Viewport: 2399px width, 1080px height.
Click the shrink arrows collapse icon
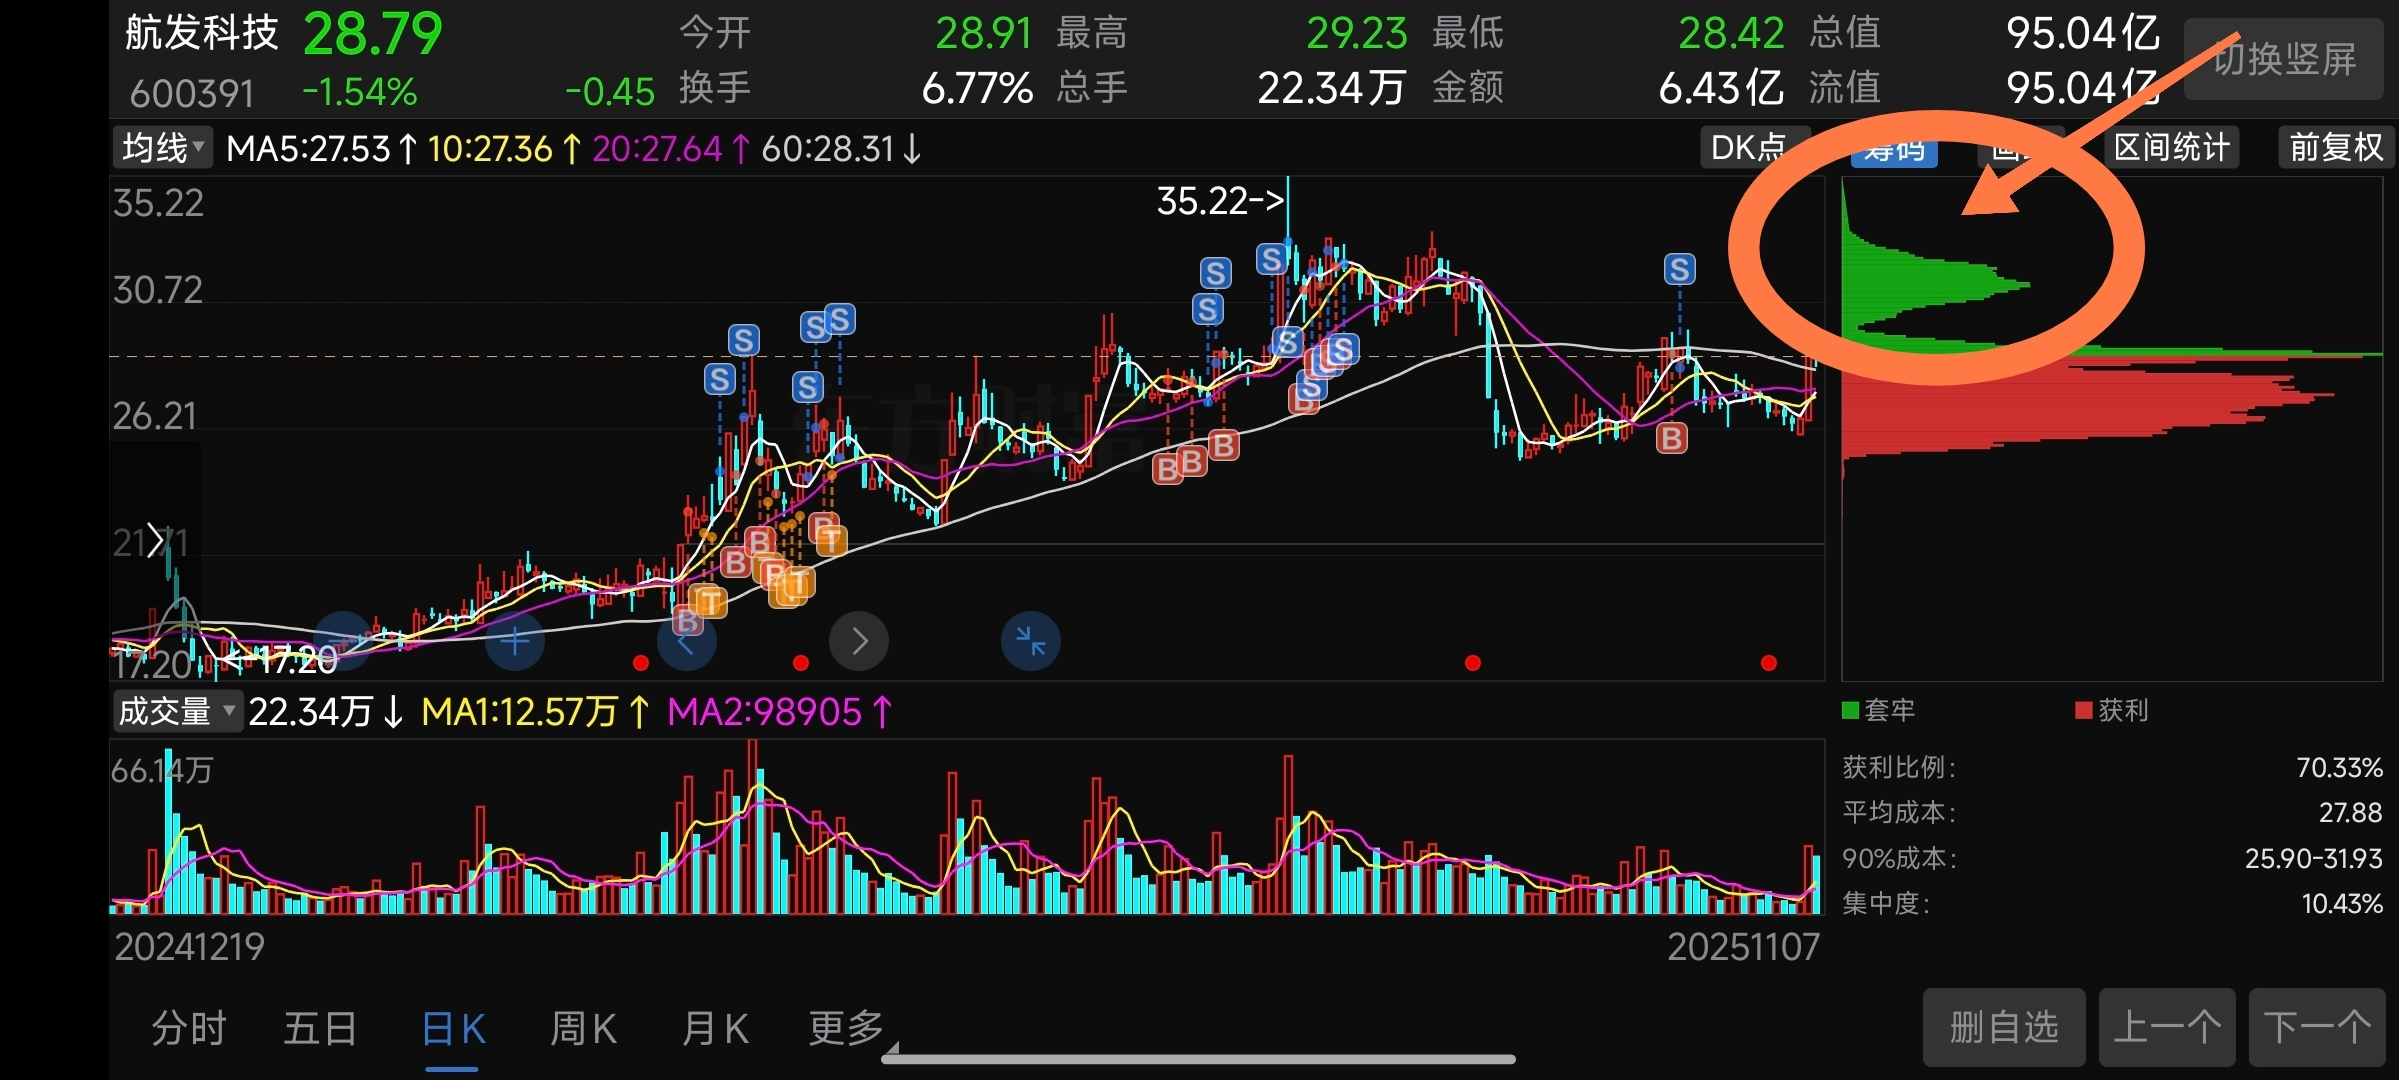[x=1031, y=641]
